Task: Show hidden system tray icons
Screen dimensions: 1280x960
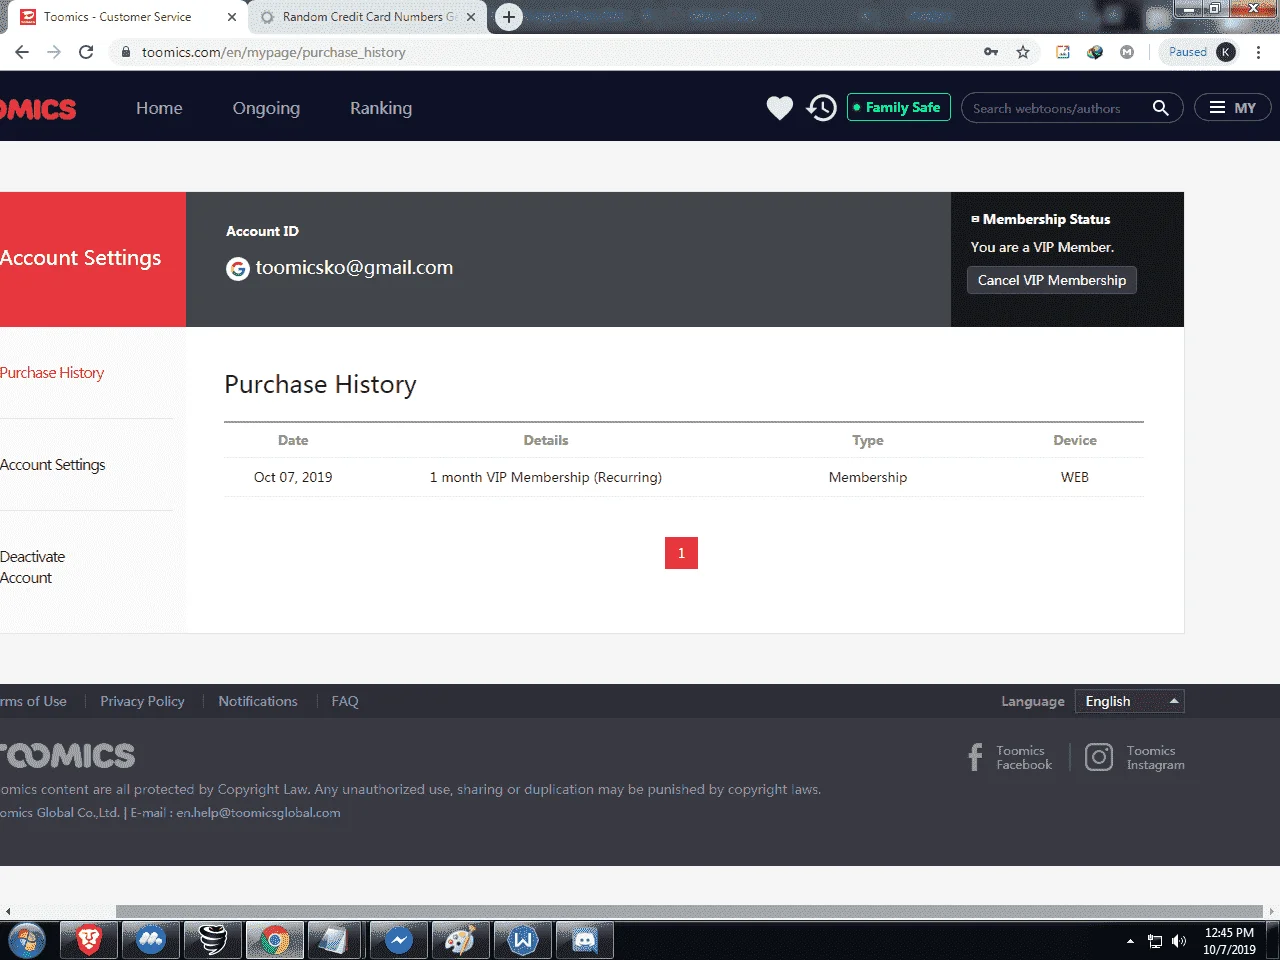Action: coord(1130,941)
